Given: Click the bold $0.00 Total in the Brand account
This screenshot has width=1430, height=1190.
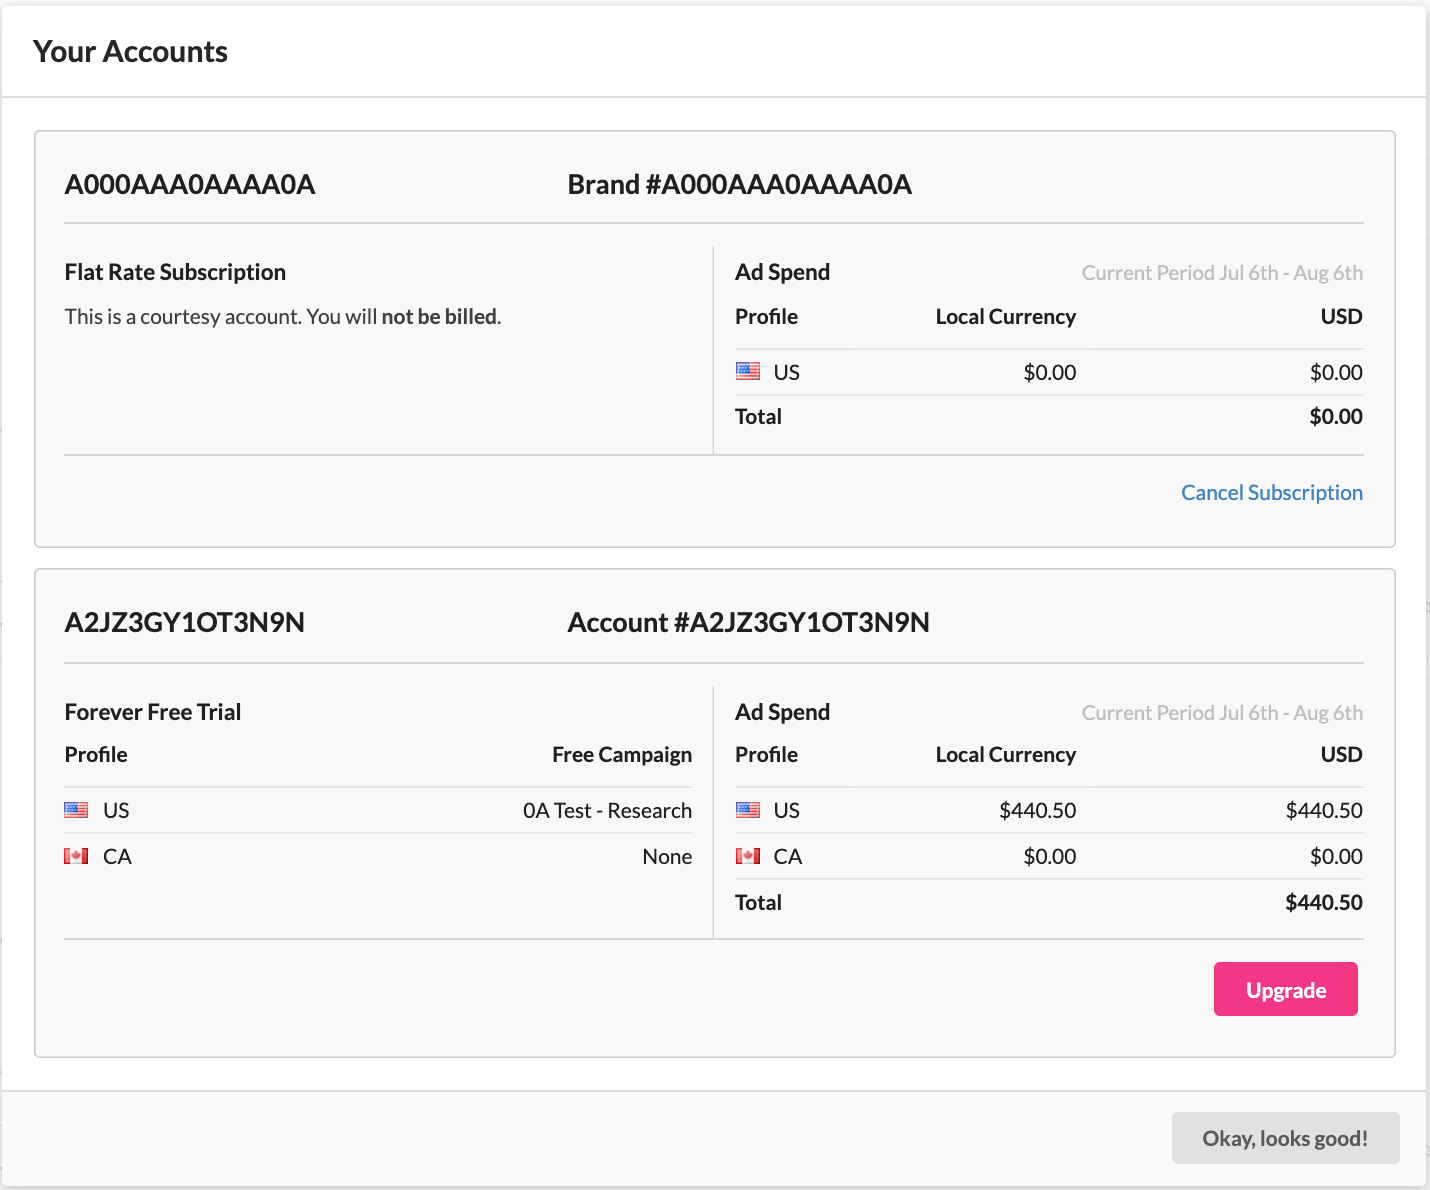Looking at the screenshot, I should click(x=1335, y=416).
